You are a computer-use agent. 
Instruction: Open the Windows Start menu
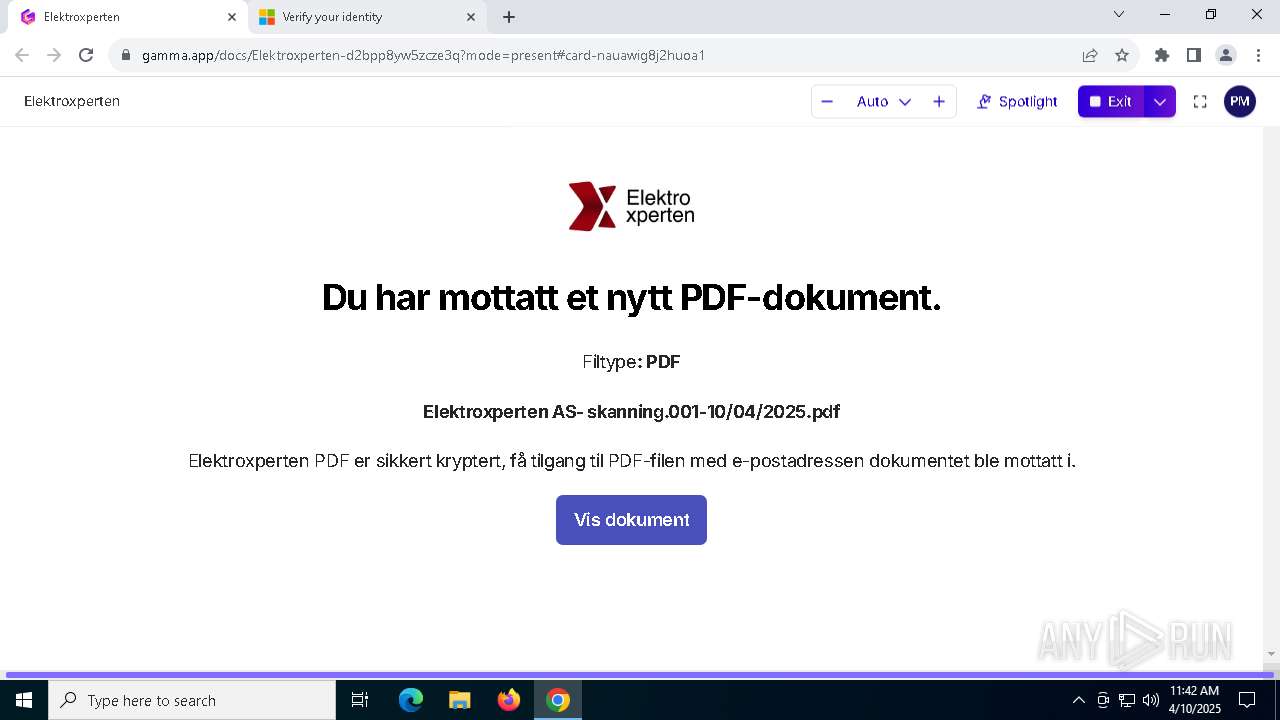pos(24,700)
